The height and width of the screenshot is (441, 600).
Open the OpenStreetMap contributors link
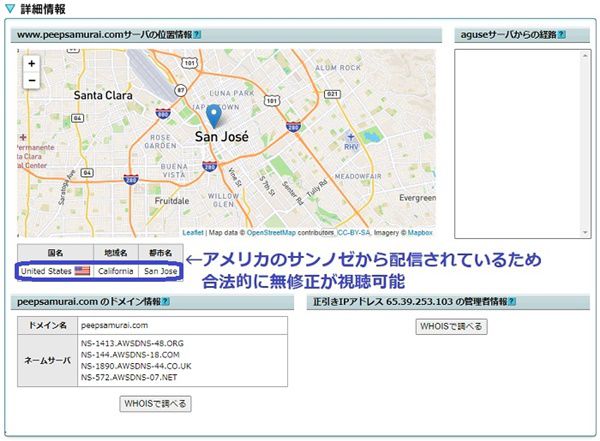click(271, 232)
